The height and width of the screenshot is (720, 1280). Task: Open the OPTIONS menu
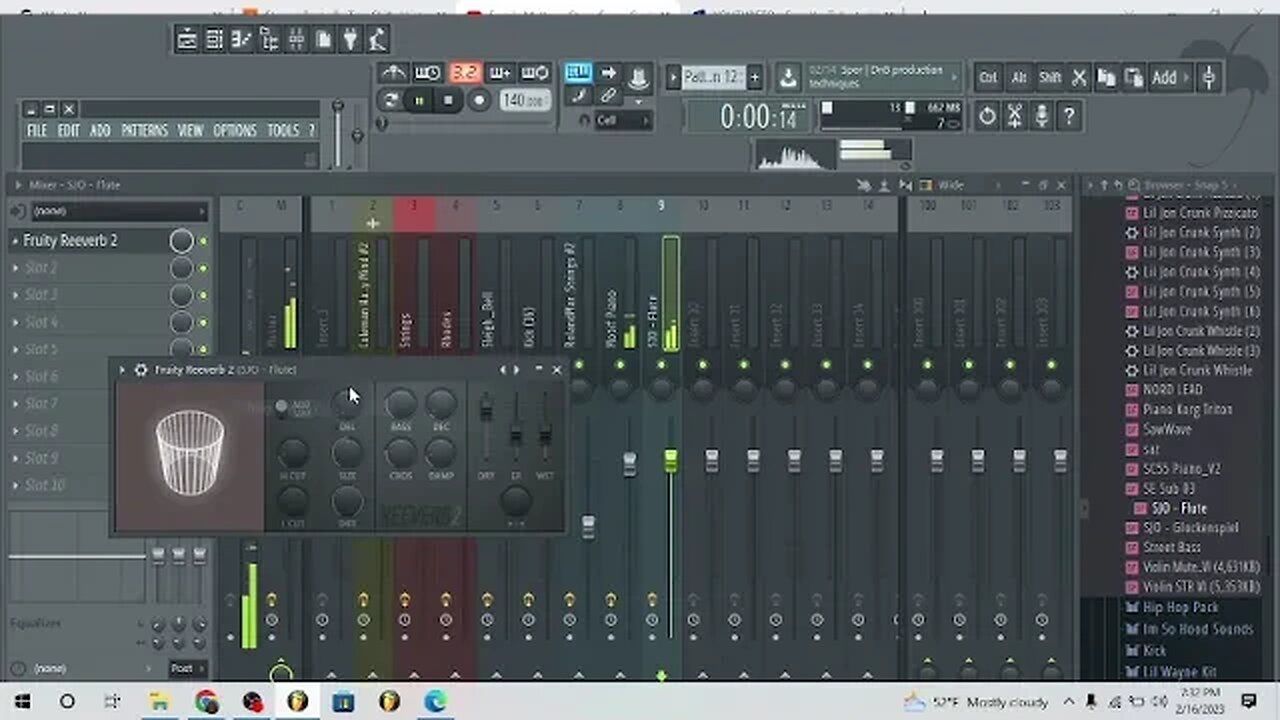(235, 131)
